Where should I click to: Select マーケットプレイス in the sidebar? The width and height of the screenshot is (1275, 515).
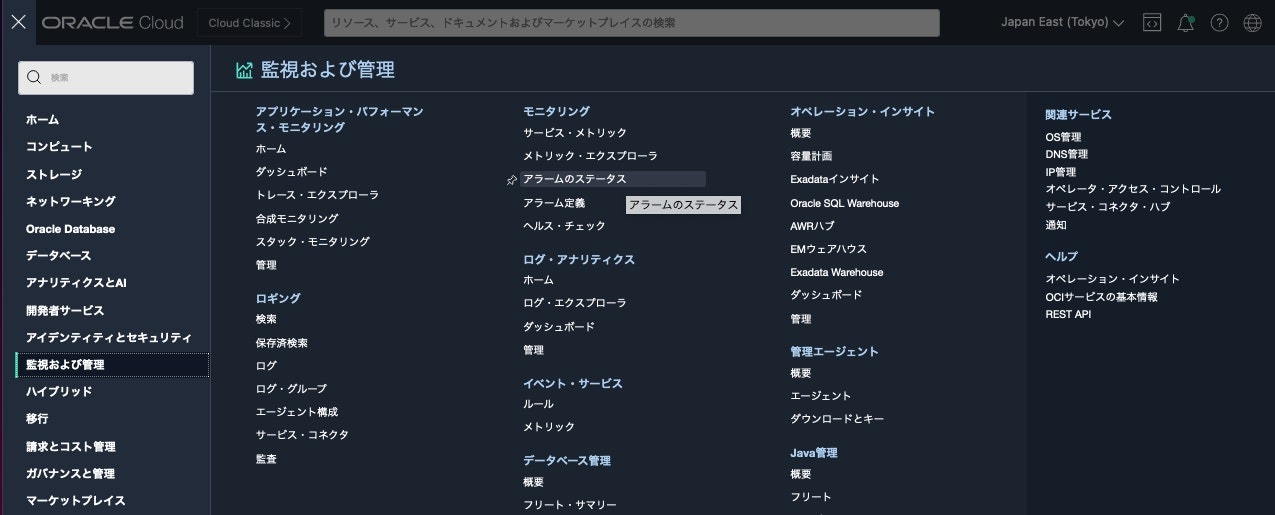click(76, 501)
